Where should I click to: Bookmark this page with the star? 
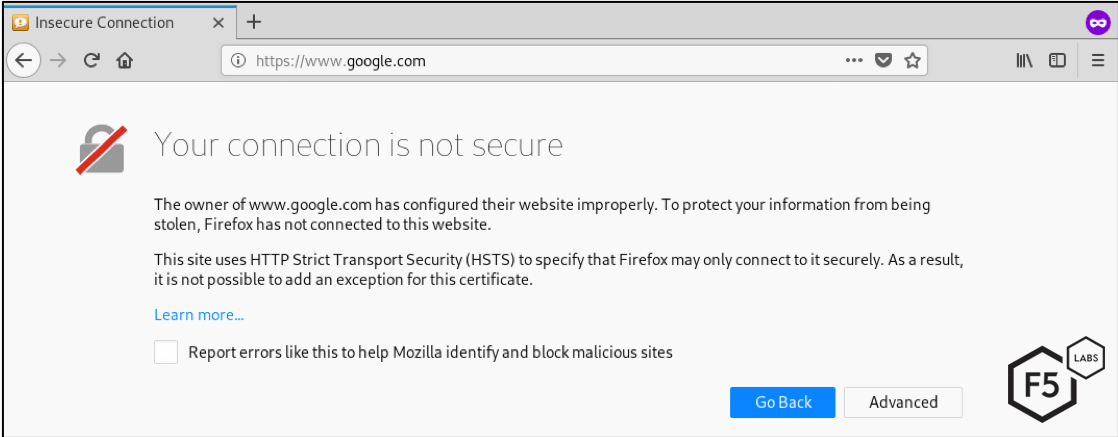(912, 60)
